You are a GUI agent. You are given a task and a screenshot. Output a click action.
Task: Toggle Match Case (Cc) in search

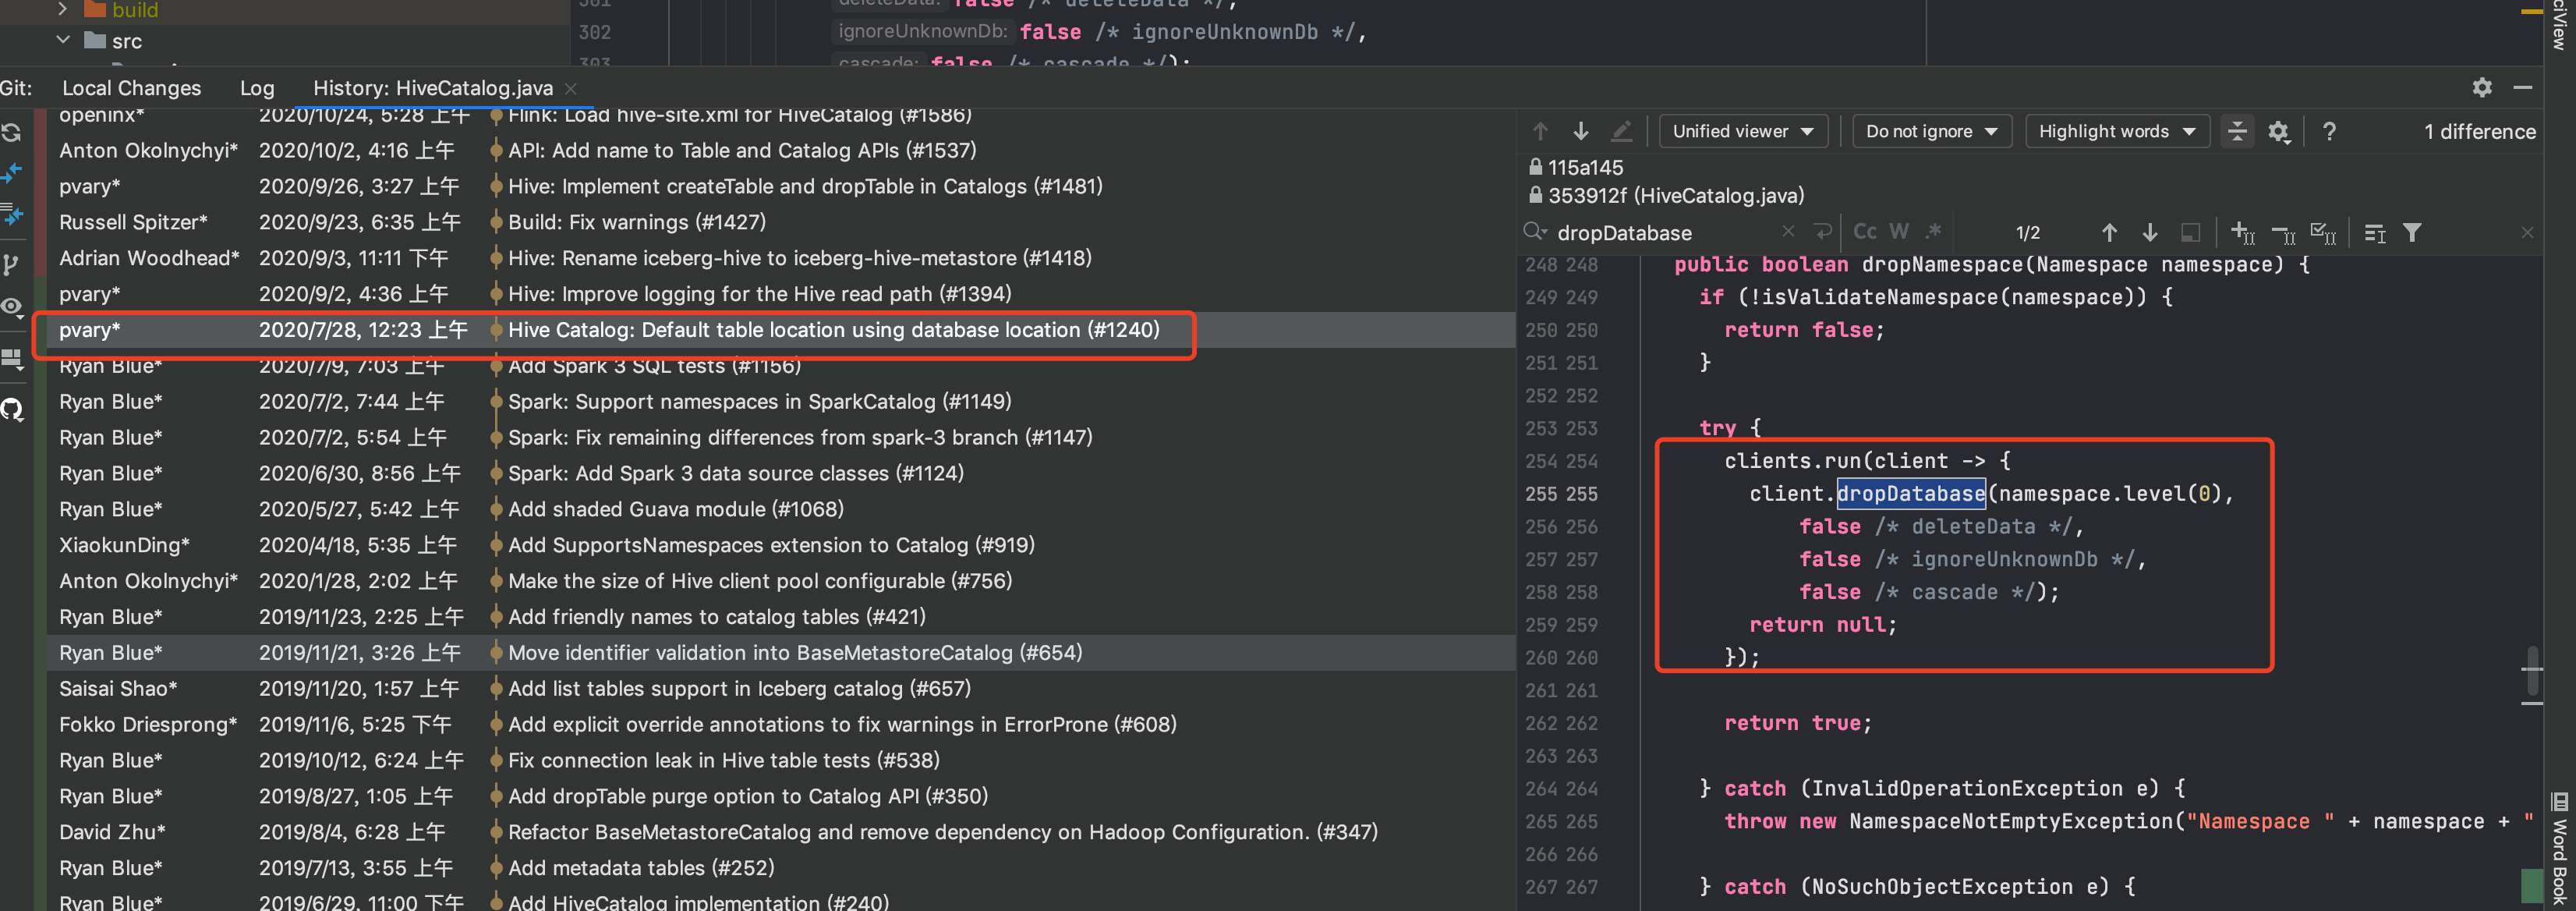(1864, 232)
